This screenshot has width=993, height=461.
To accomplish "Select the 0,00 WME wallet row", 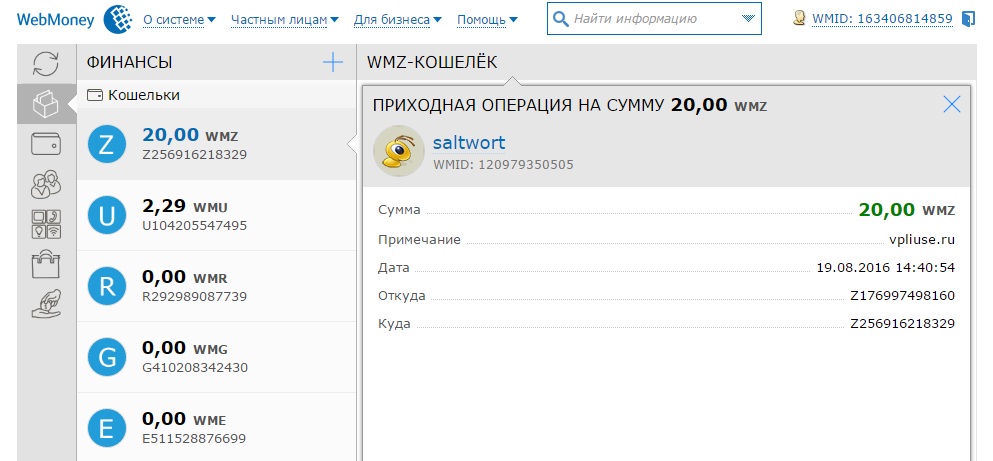I will [216, 427].
